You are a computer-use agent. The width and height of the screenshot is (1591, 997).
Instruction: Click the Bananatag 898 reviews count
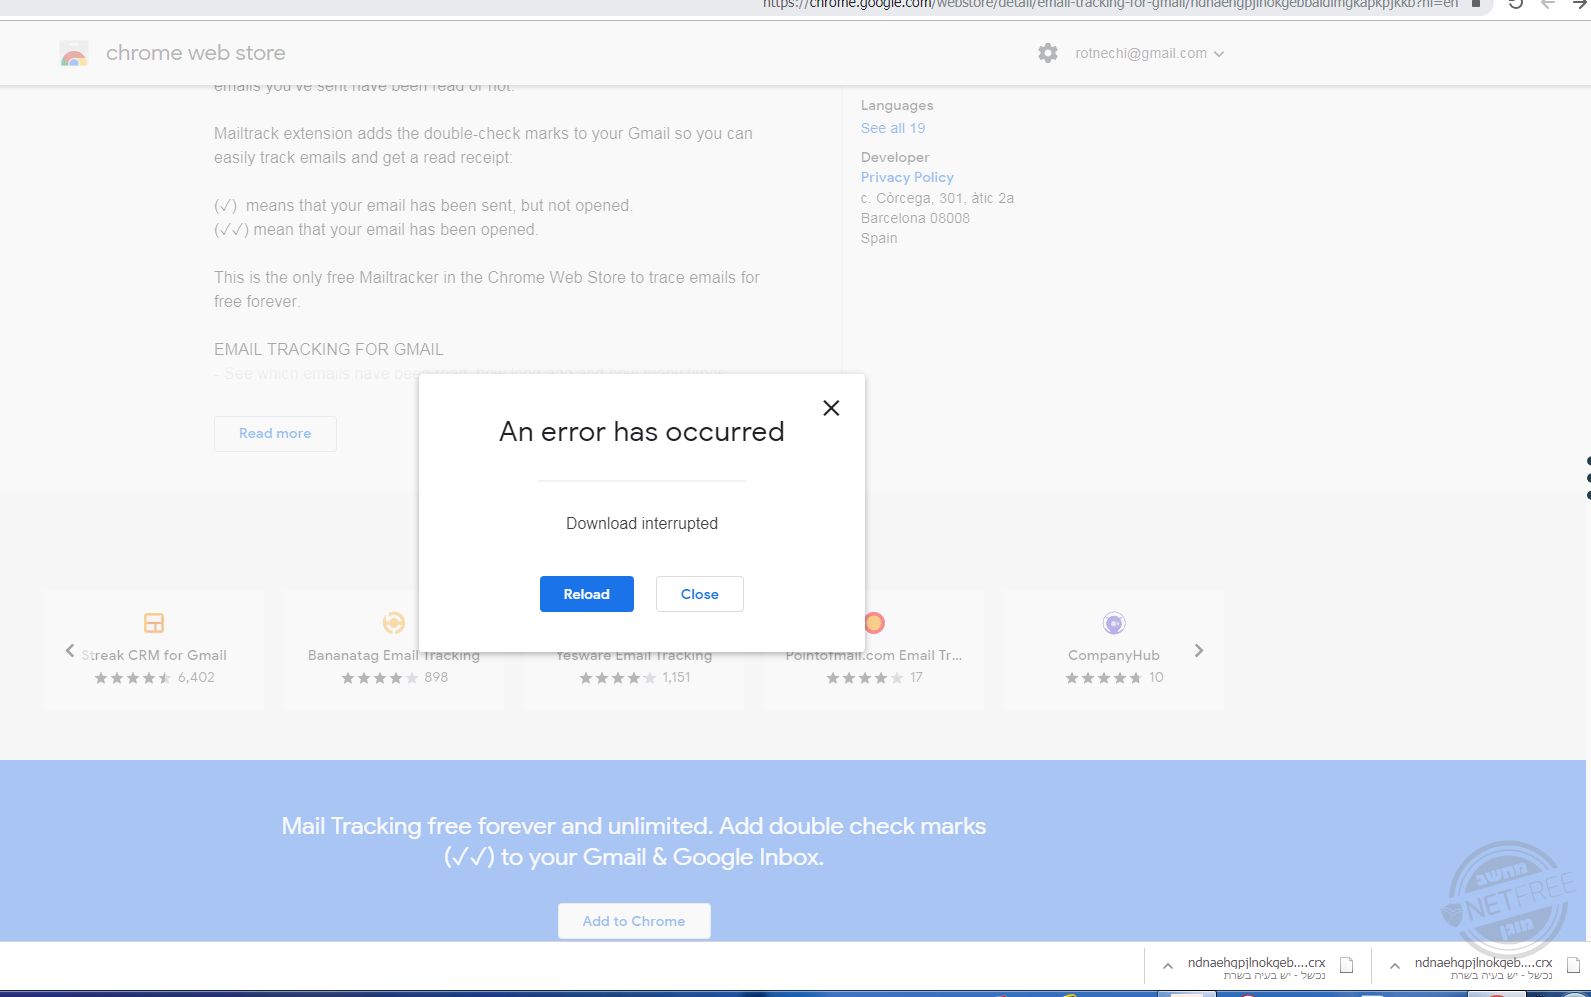(x=436, y=678)
